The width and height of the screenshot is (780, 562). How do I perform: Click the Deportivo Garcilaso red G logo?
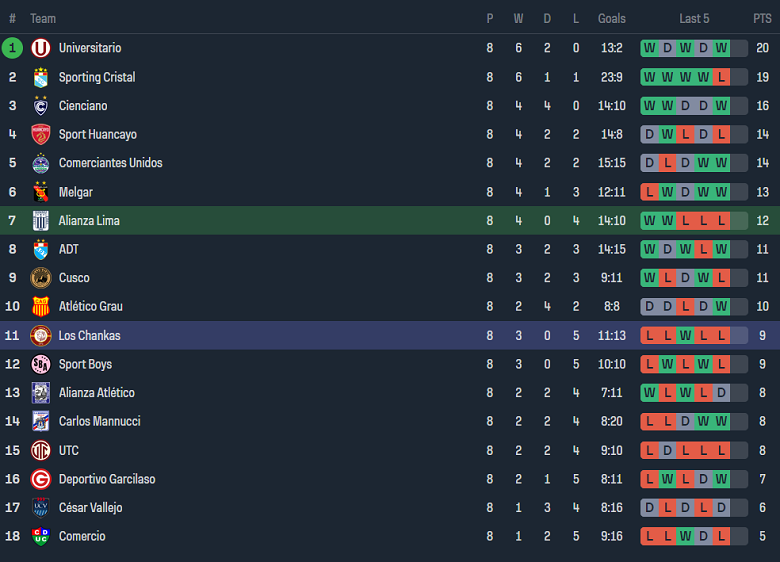click(x=40, y=479)
